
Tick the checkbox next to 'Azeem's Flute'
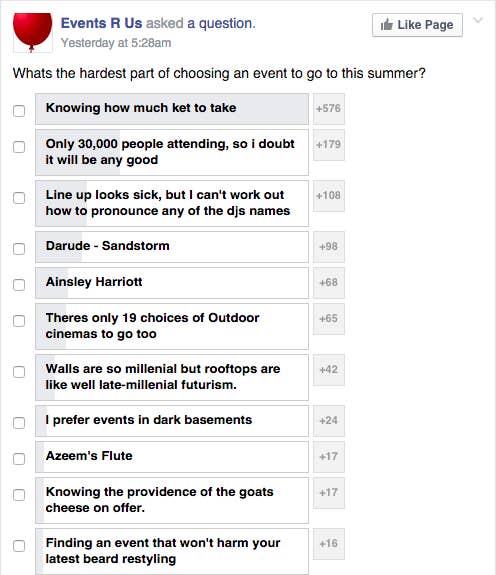point(19,459)
